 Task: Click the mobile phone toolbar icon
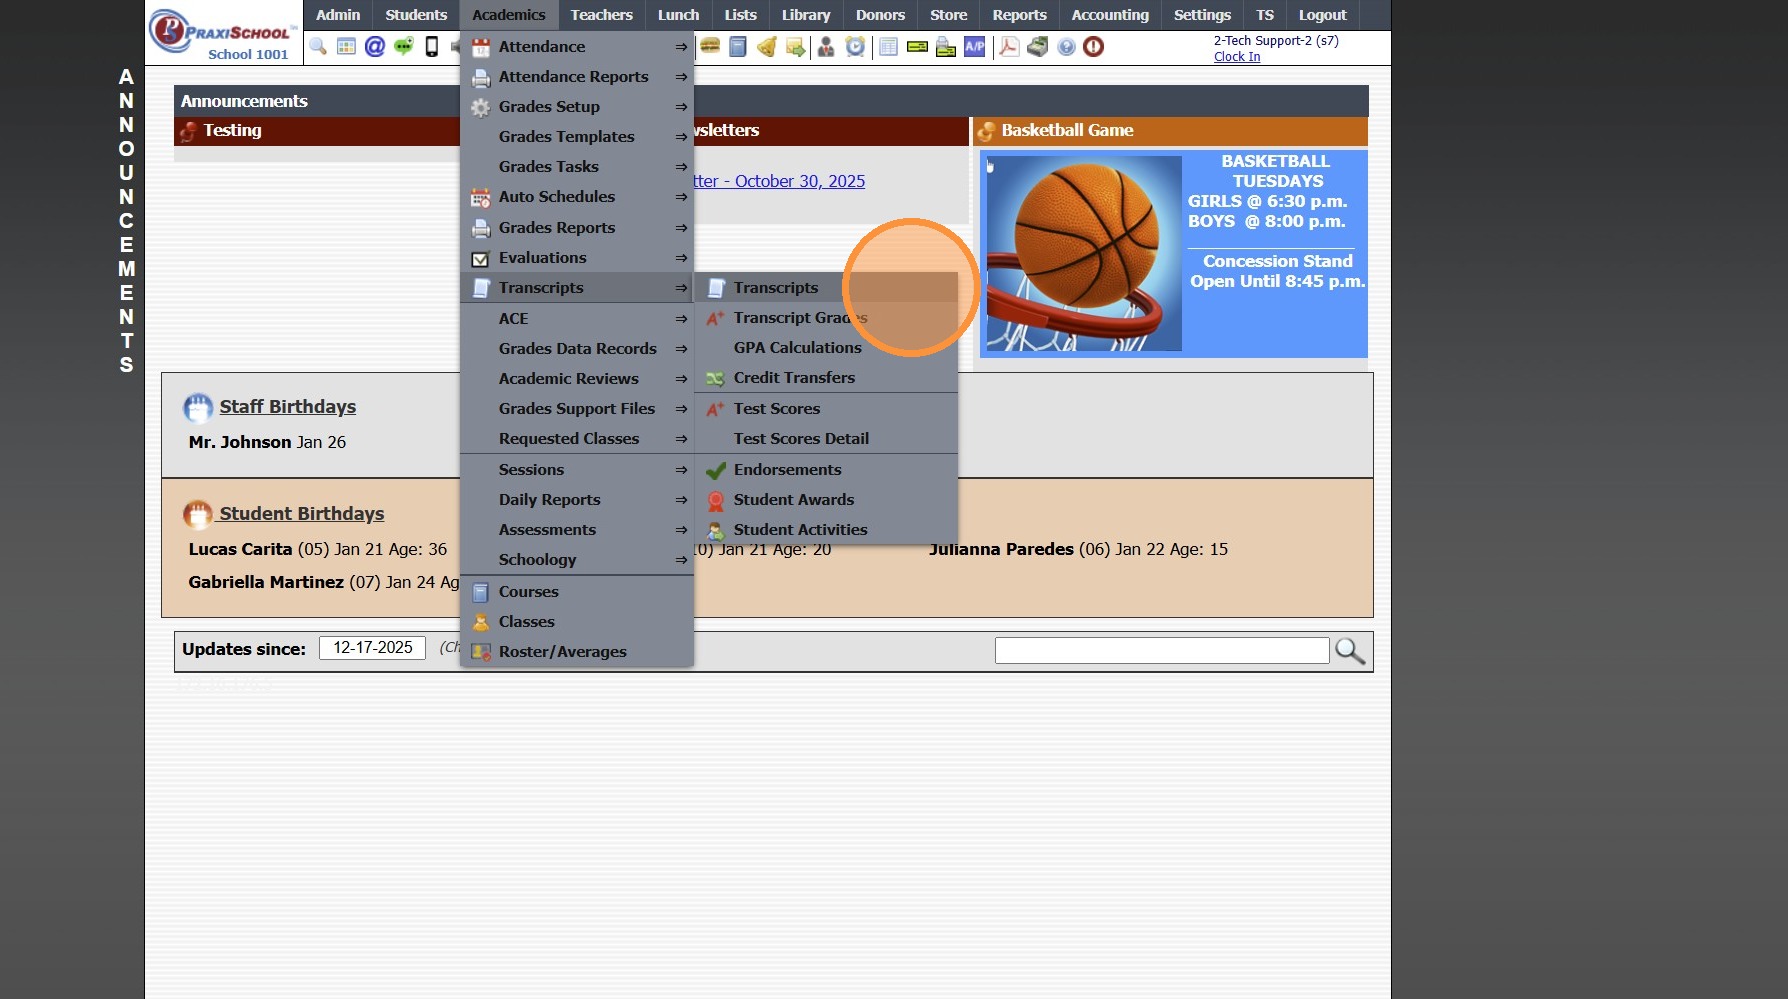pos(432,47)
